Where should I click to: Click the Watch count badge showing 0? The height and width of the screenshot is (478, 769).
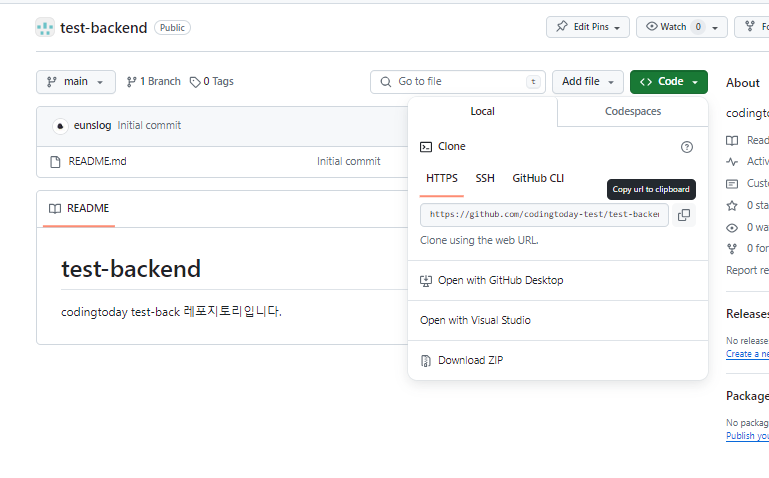point(698,27)
